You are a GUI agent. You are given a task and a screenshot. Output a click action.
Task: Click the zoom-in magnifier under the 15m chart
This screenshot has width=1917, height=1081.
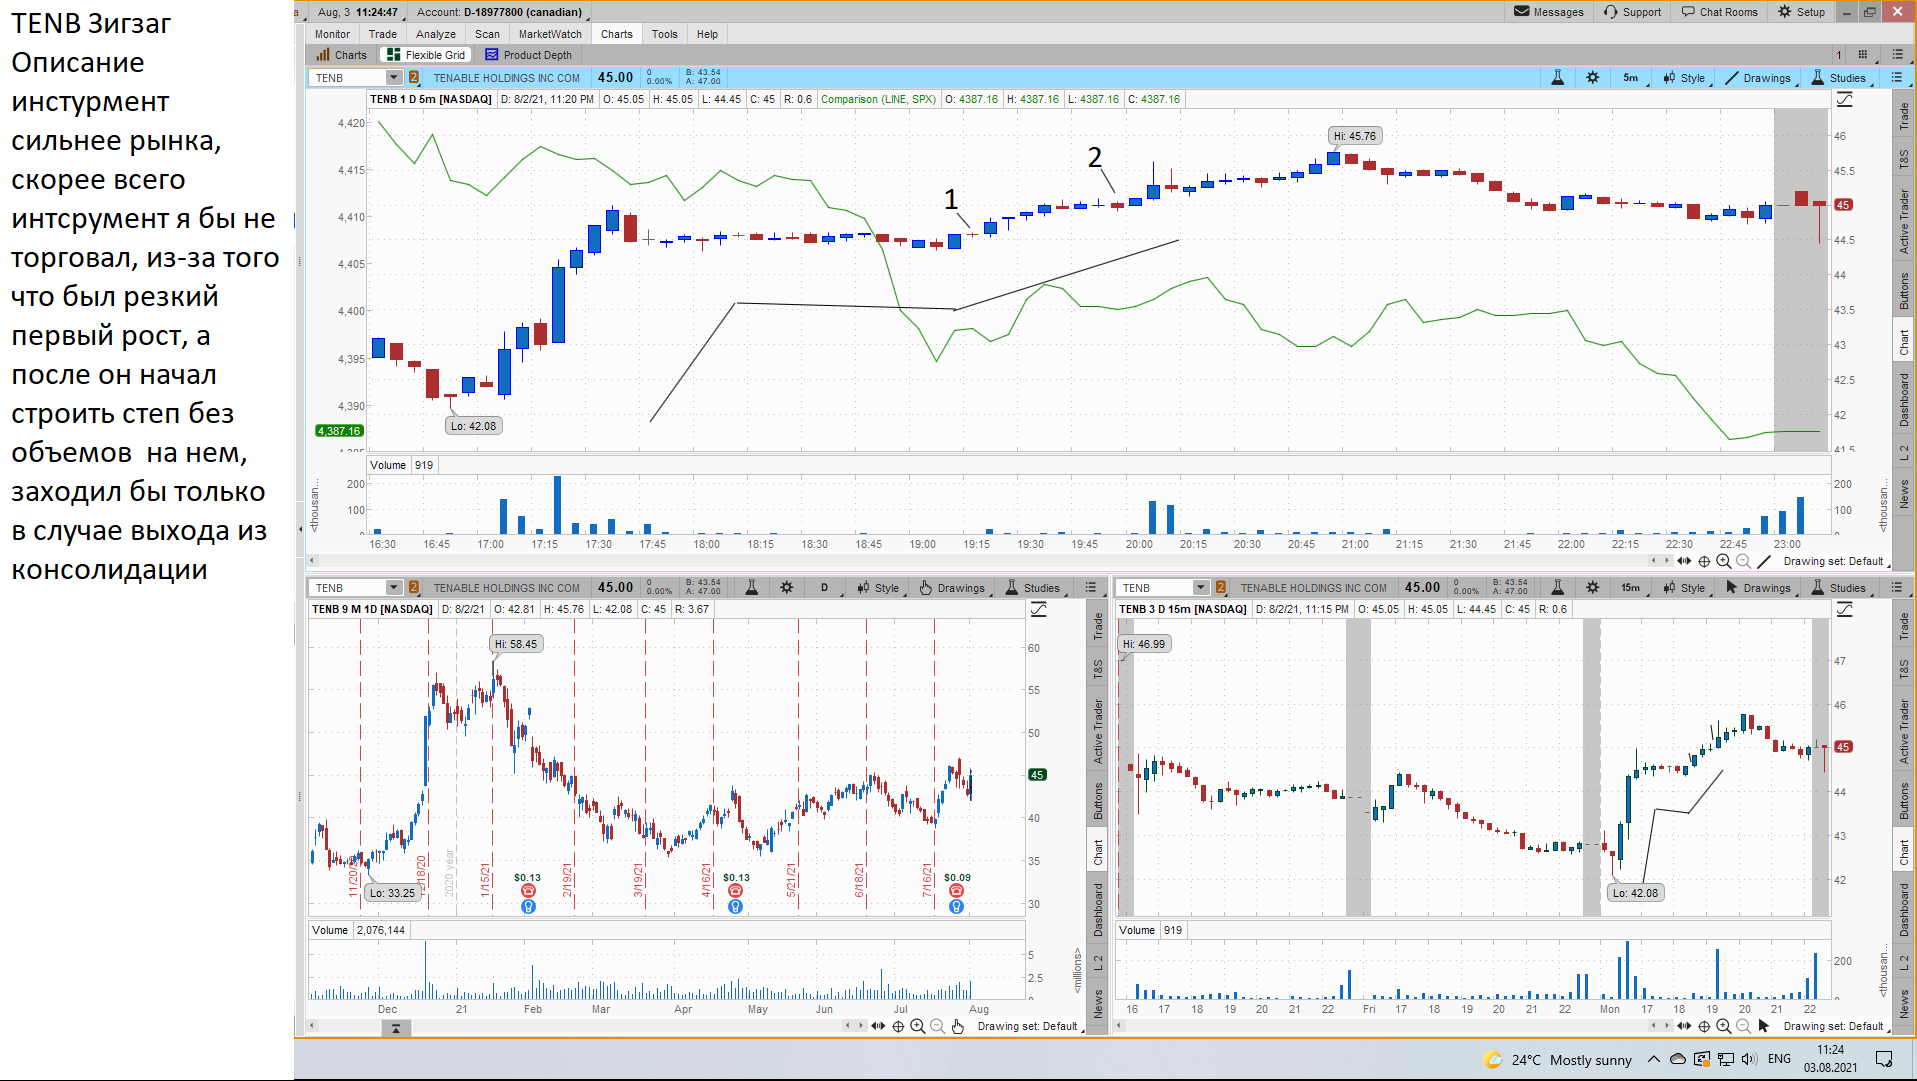tap(1724, 1027)
